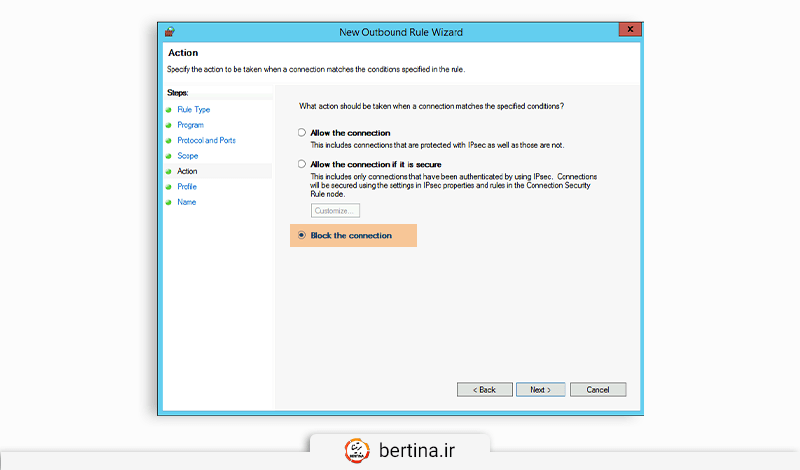Screen dimensions: 800x470
Task: Click the green bullet beside Scope
Action: point(169,156)
